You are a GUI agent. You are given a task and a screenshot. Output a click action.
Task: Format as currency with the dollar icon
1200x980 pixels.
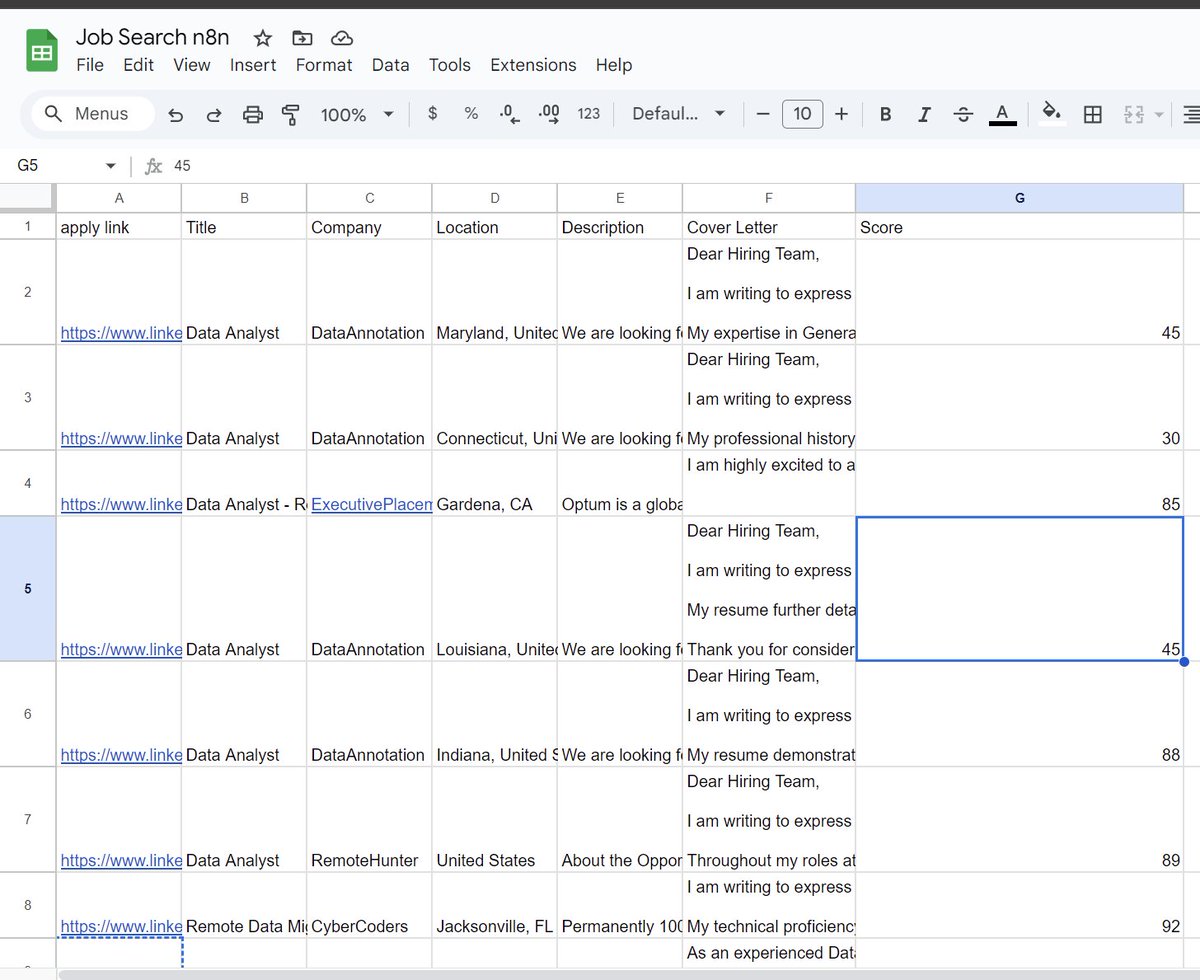[432, 114]
